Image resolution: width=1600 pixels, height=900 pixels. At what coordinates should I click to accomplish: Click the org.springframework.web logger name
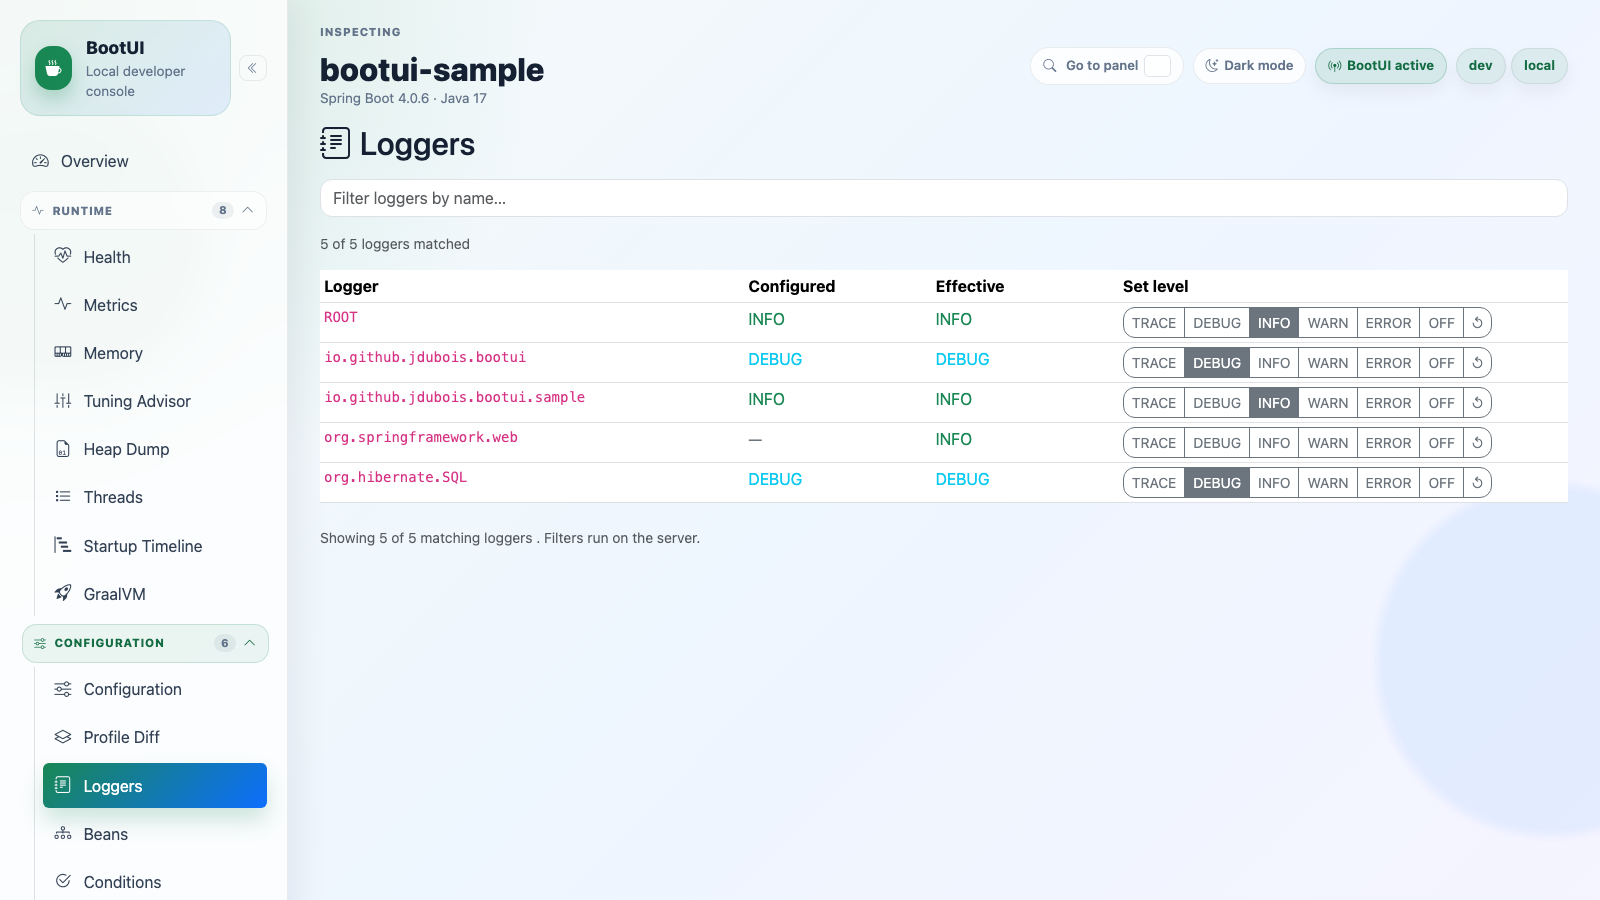pos(421,437)
